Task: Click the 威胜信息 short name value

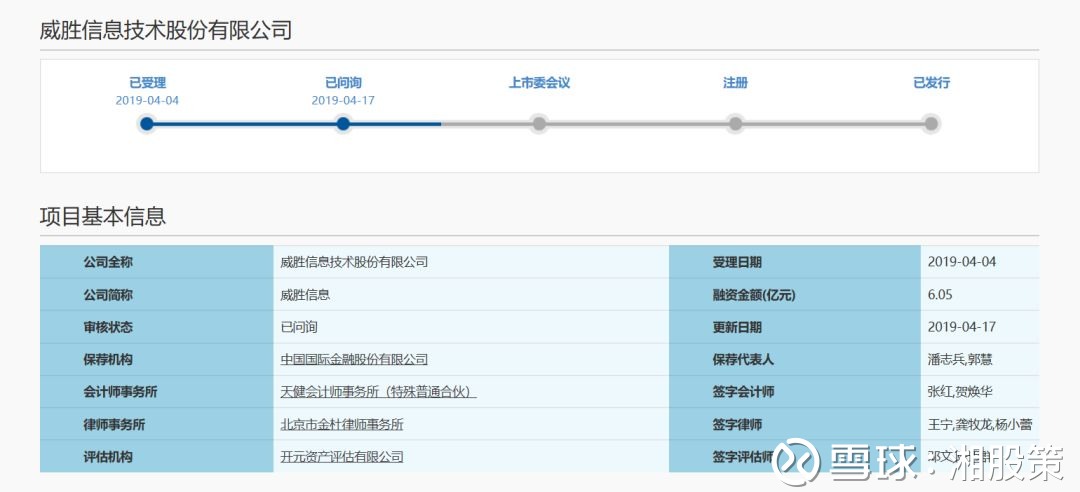Action: (x=305, y=295)
